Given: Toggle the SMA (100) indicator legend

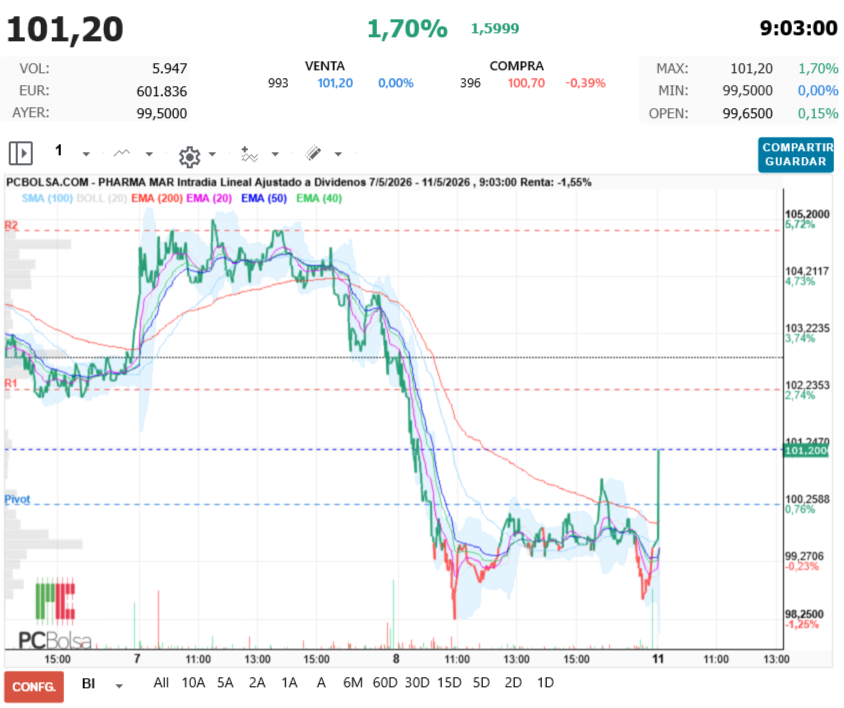Looking at the screenshot, I should (47, 198).
